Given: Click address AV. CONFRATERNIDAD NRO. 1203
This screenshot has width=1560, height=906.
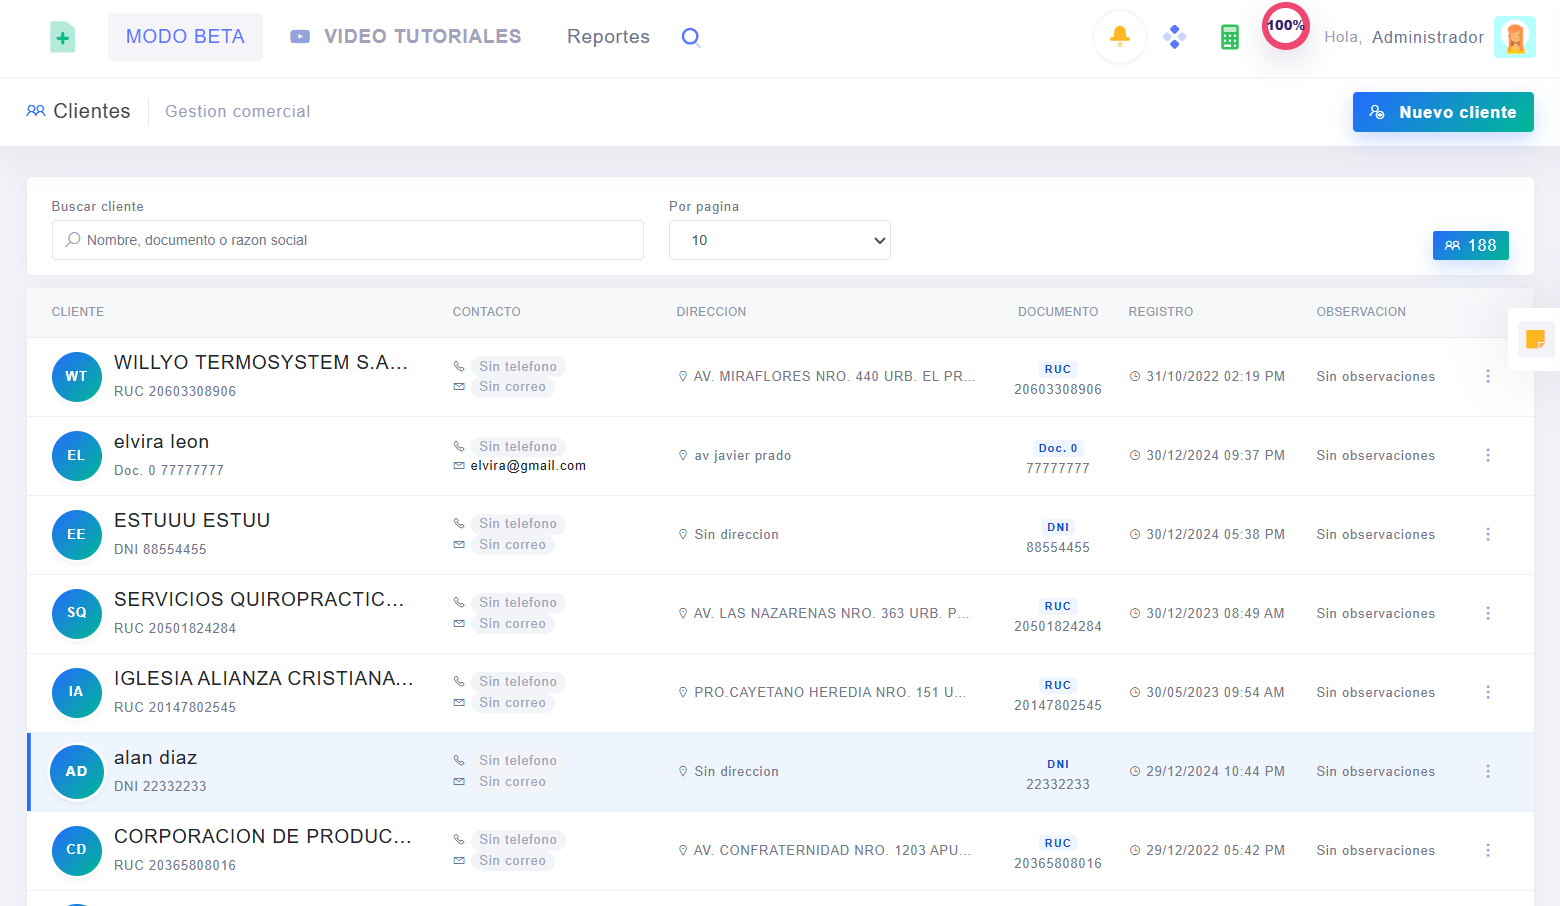Looking at the screenshot, I should [832, 850].
